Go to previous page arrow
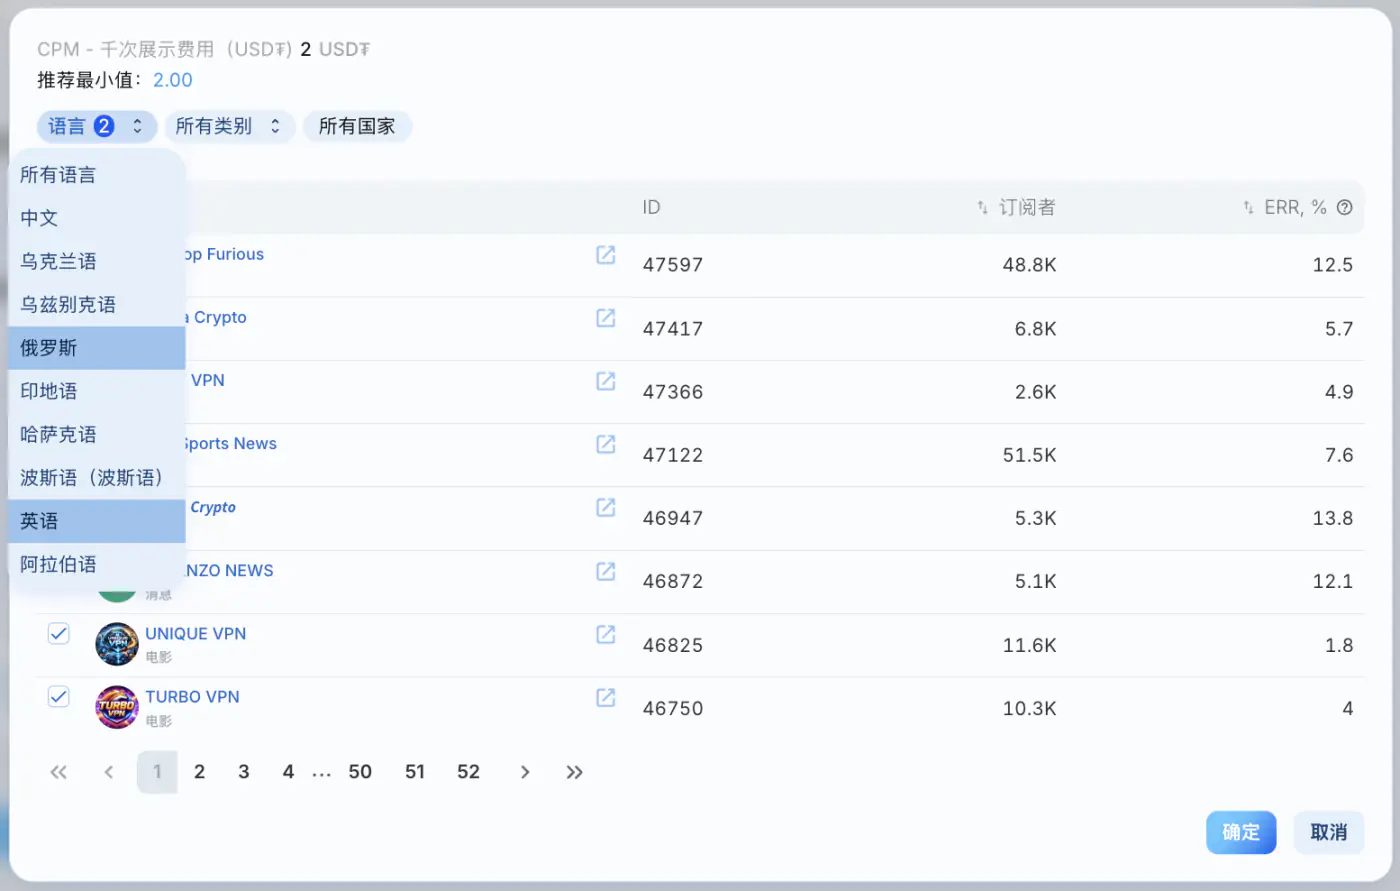Viewport: 1400px width, 891px height. (x=109, y=772)
